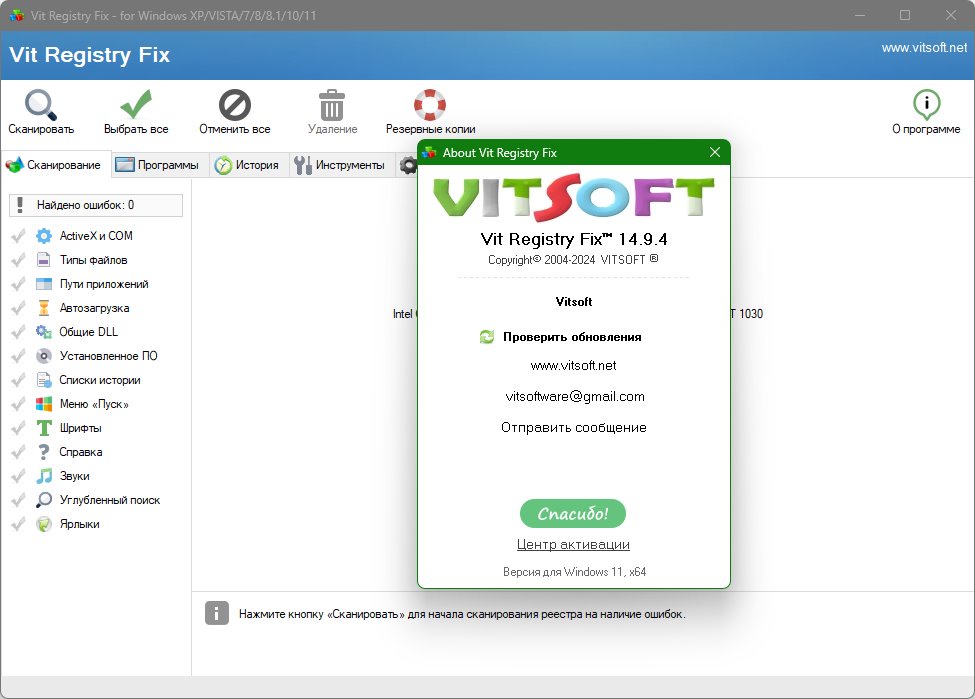
Task: Start registry scan with the magnifier icon
Action: point(40,104)
